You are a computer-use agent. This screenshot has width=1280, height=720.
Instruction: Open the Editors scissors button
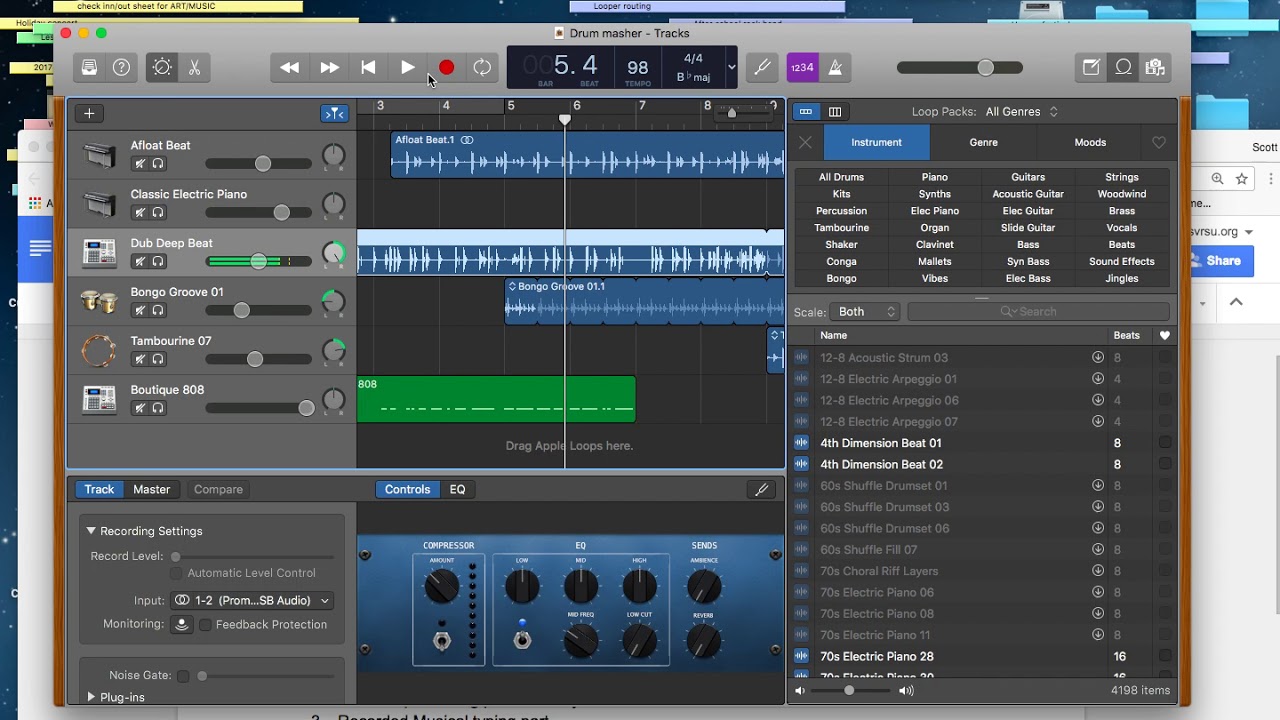click(194, 67)
